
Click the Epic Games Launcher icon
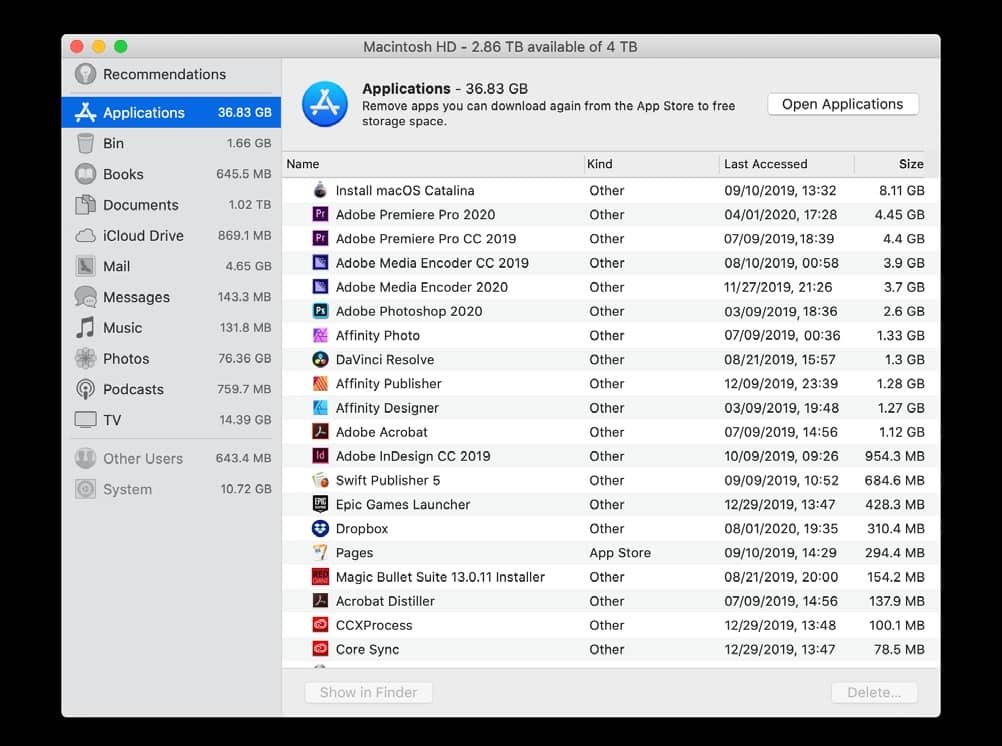(320, 504)
